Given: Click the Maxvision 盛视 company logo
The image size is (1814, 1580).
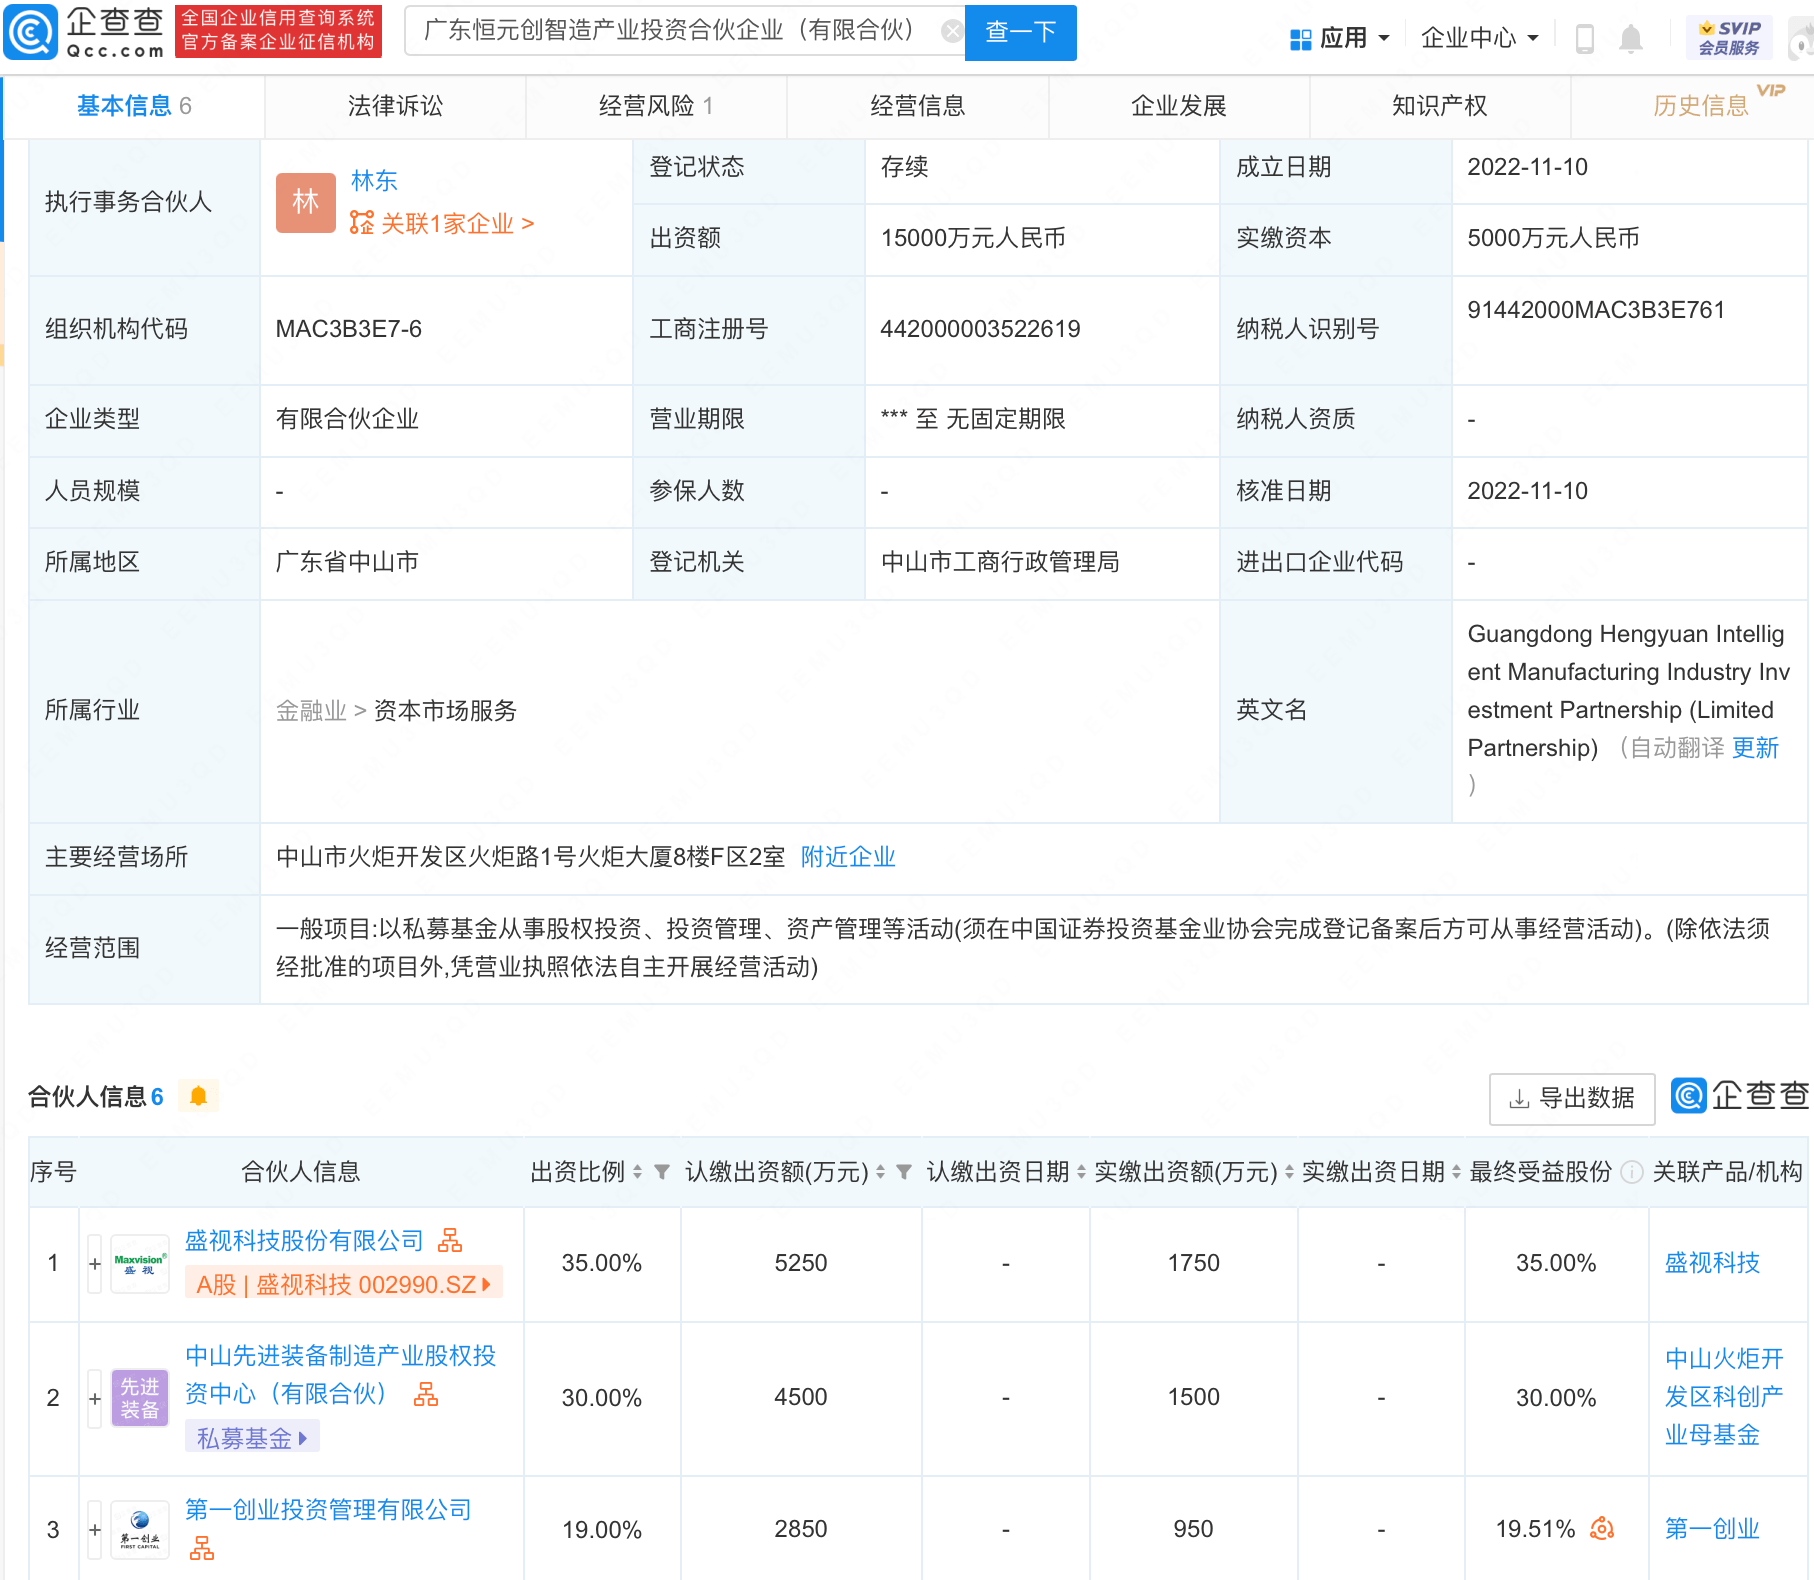Looking at the screenshot, I should (139, 1261).
